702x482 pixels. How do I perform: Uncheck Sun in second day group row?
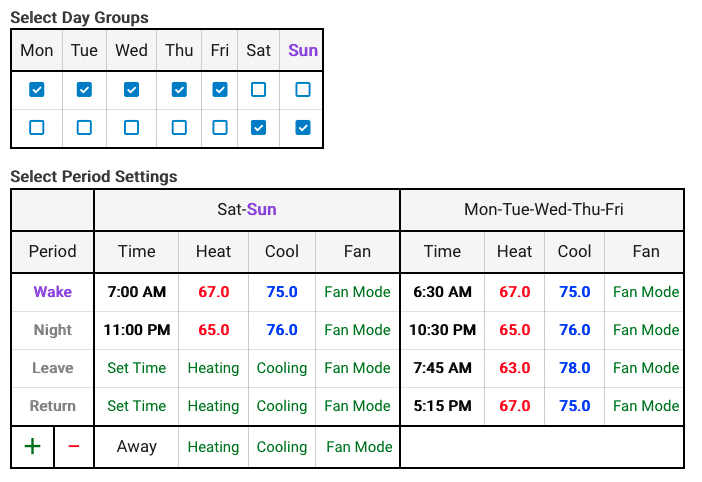pyautogui.click(x=303, y=128)
